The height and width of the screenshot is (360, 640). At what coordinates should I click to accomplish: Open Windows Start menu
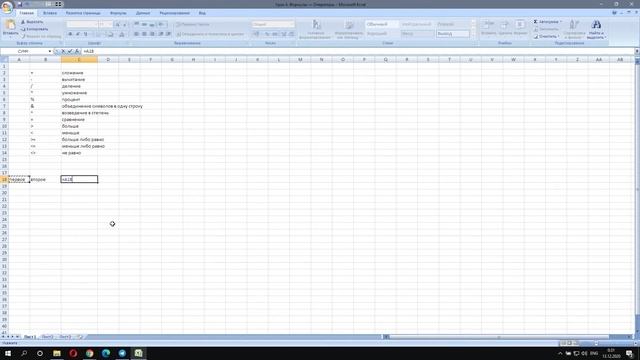(8, 353)
